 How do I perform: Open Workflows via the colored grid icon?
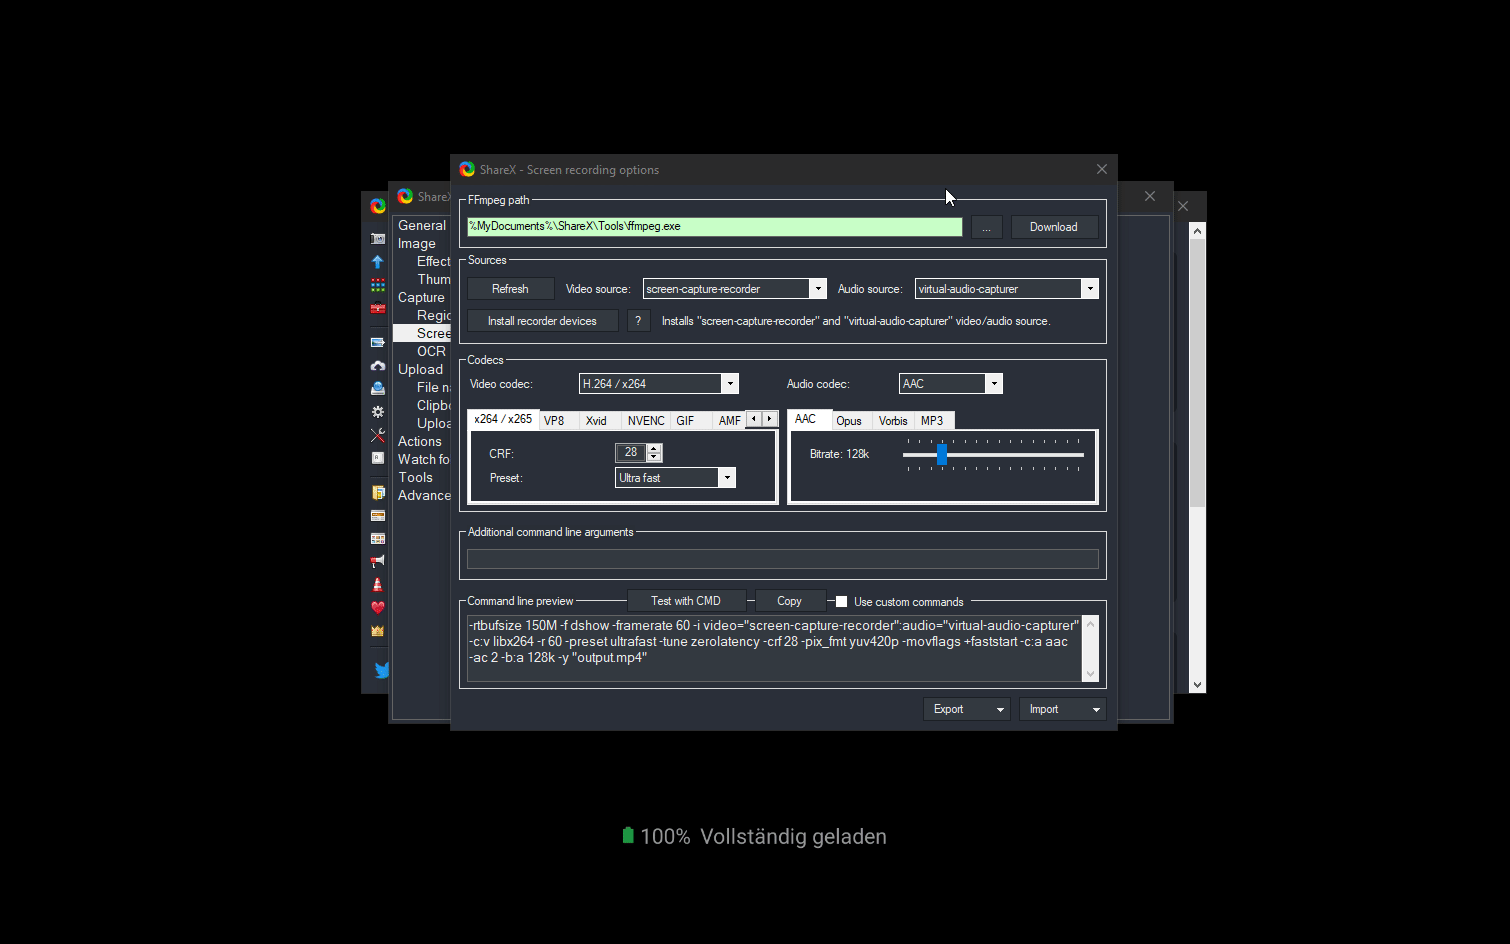pyautogui.click(x=377, y=284)
